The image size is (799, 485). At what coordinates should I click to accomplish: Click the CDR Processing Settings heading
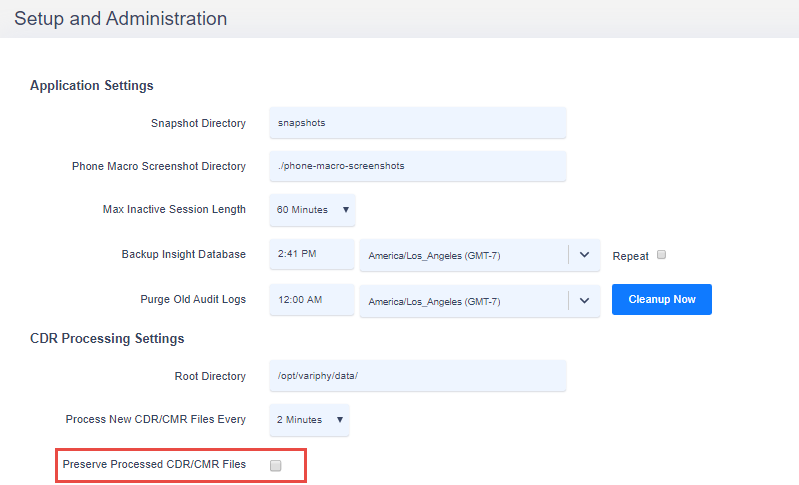pyautogui.click(x=107, y=339)
